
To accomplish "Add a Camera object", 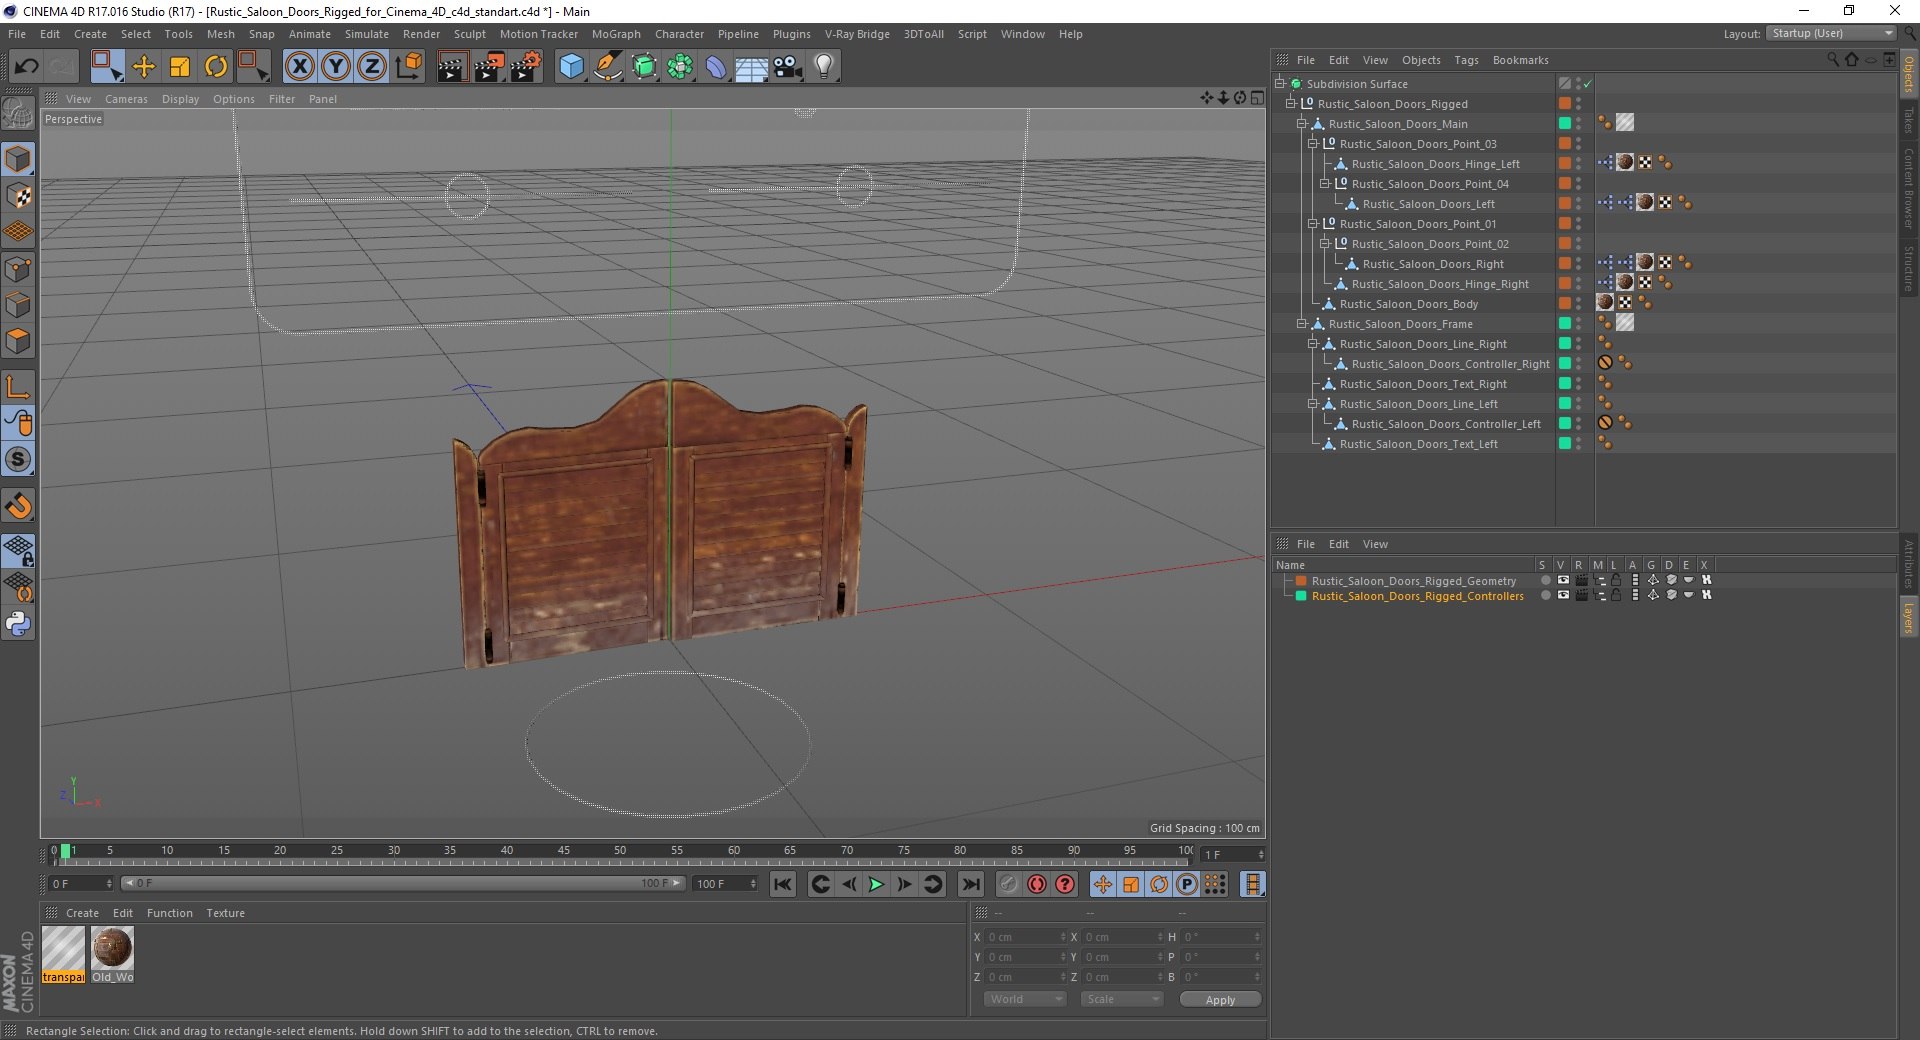I will 787,67.
